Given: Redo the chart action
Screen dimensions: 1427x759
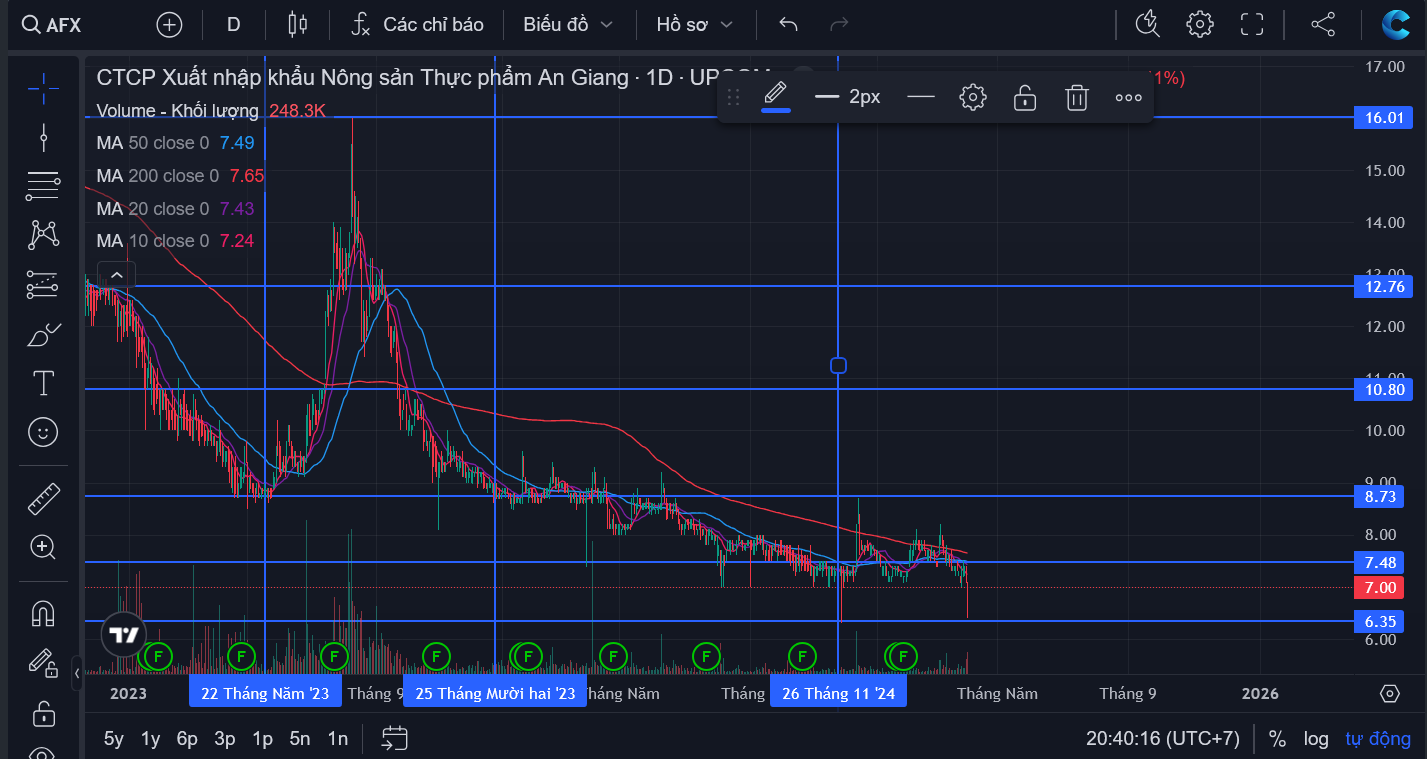Looking at the screenshot, I should point(839,25).
